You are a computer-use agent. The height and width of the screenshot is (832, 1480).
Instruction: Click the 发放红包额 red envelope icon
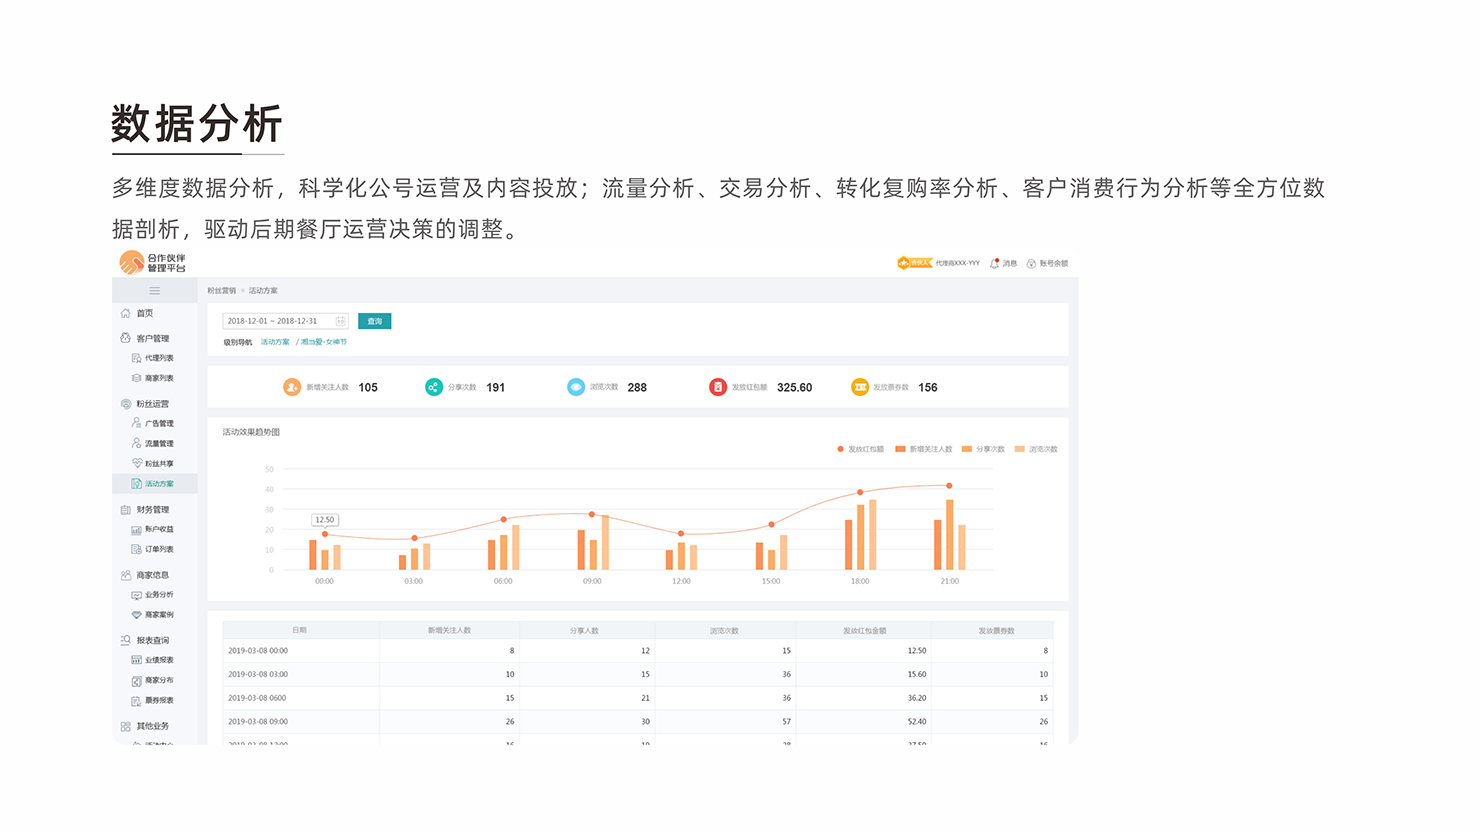coord(718,387)
